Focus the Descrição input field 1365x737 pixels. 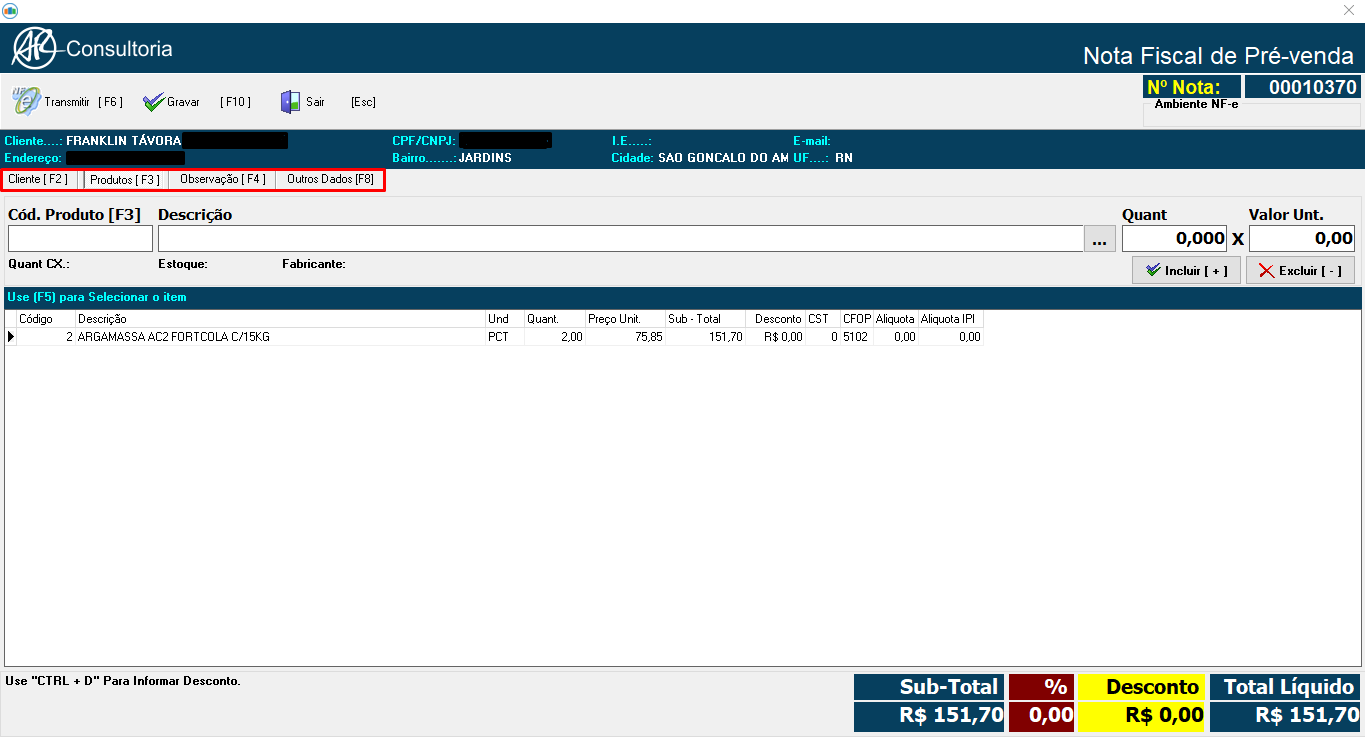tap(621, 238)
